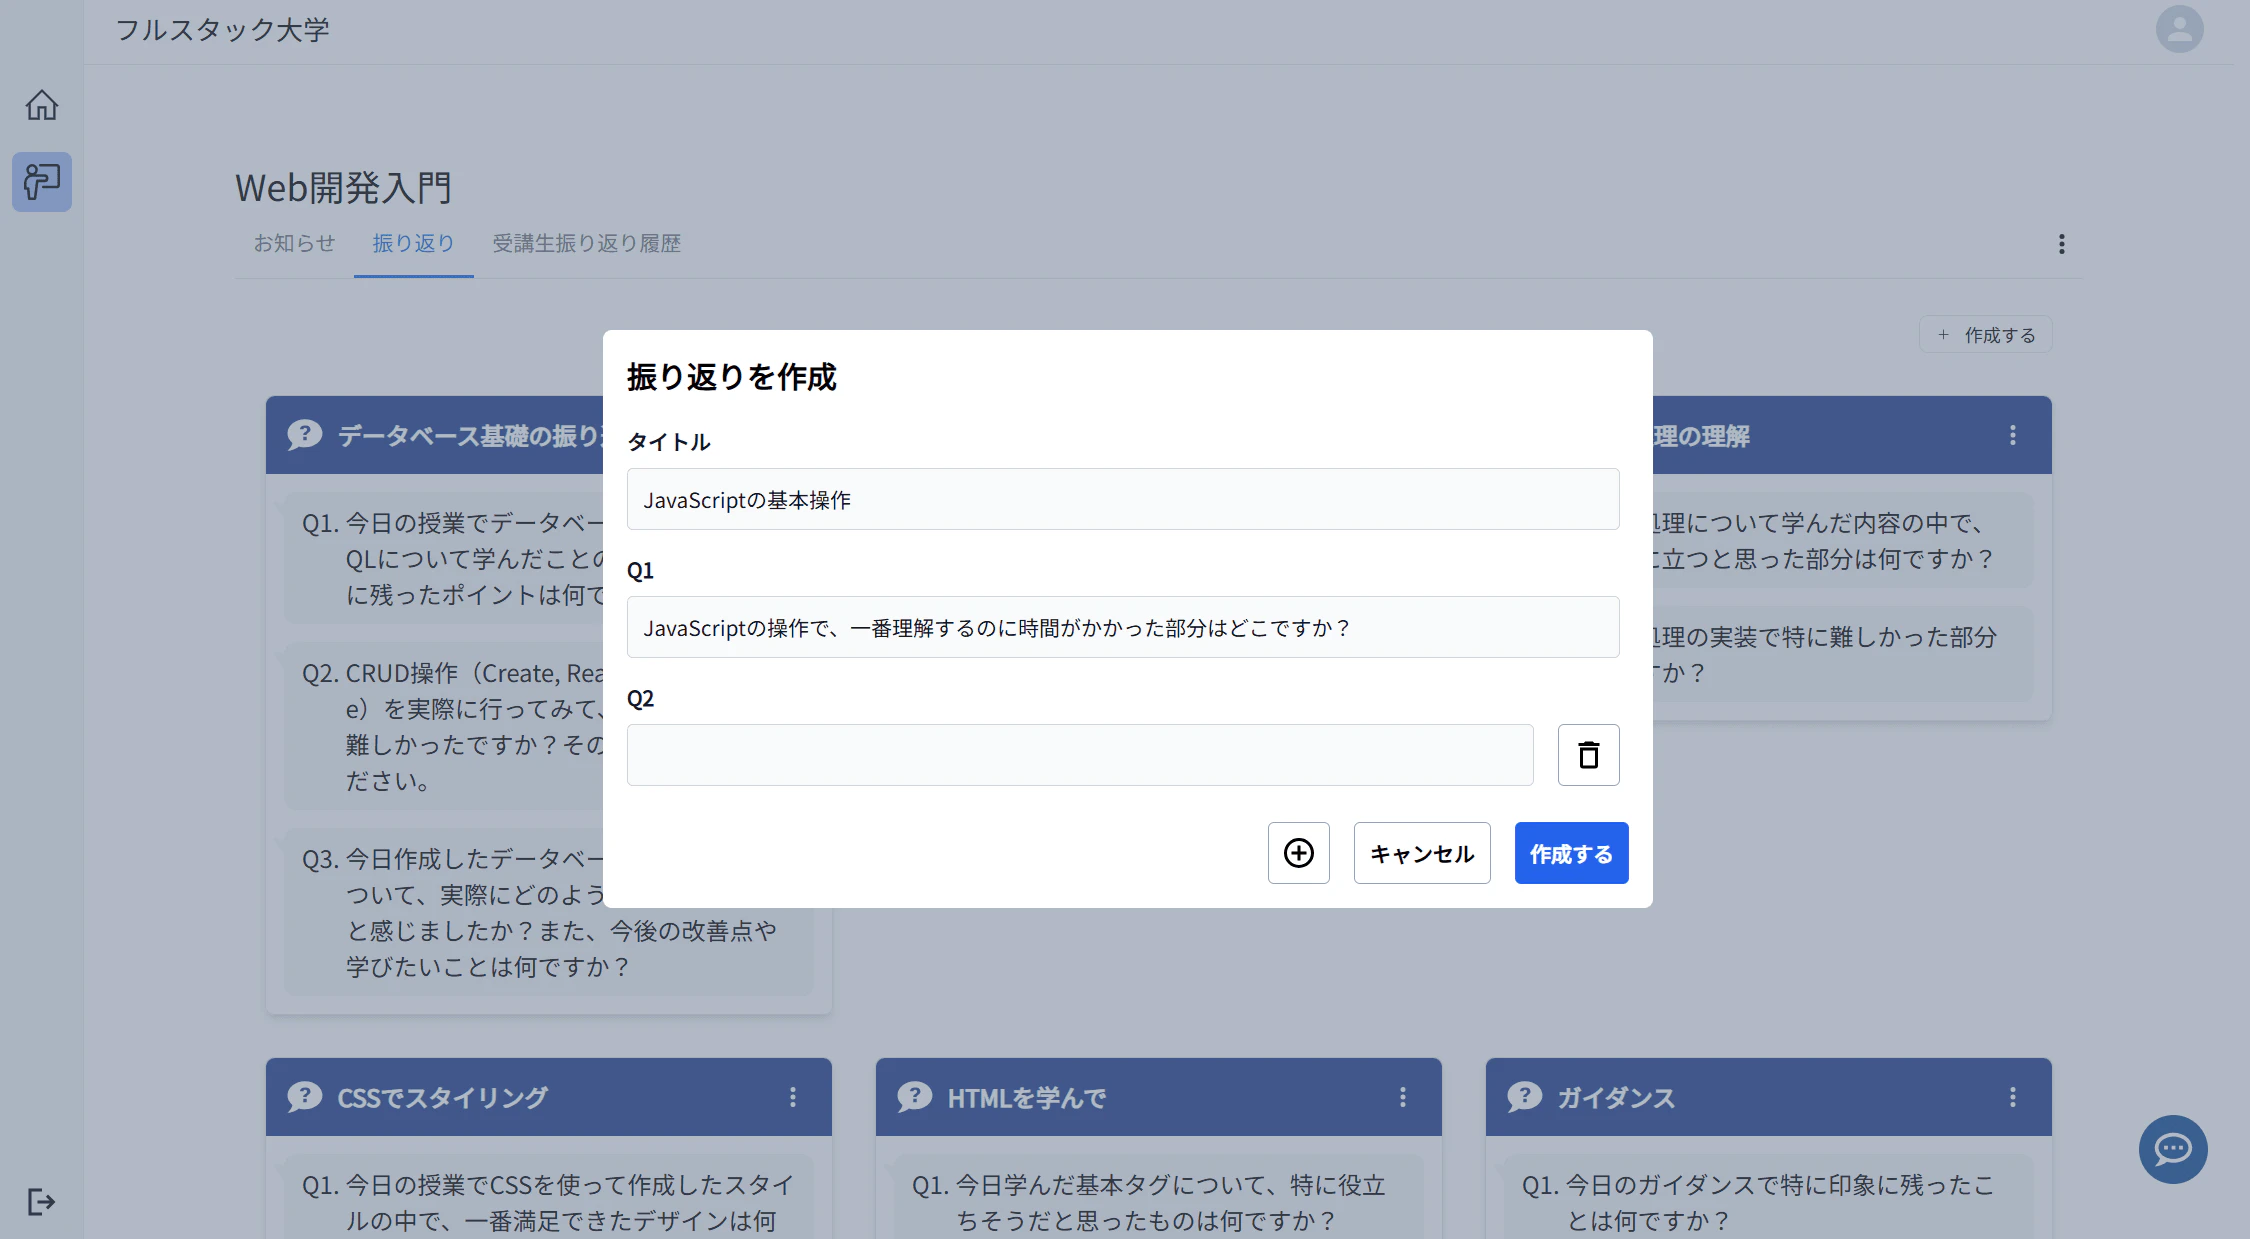Click question icon on データベース基礎 card

[304, 435]
